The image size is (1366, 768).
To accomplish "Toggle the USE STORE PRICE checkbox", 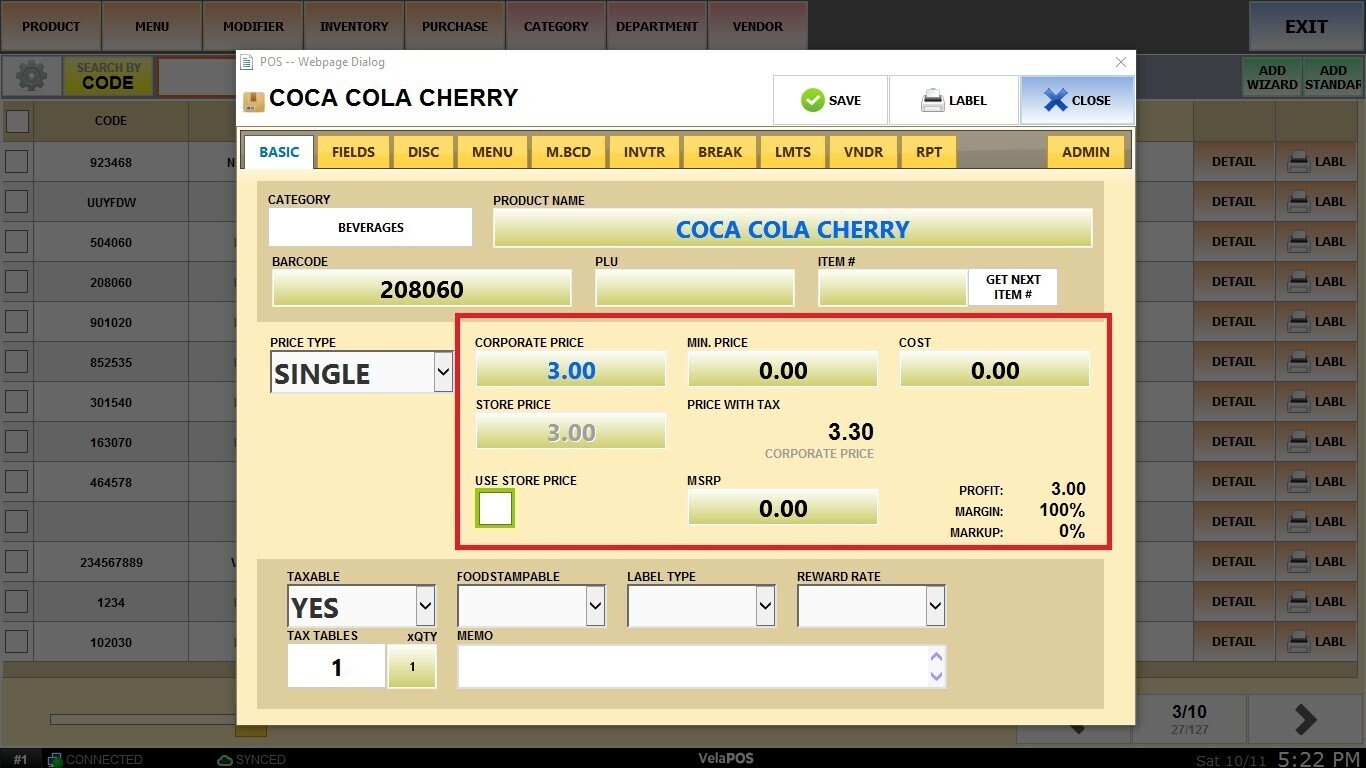I will (x=495, y=509).
